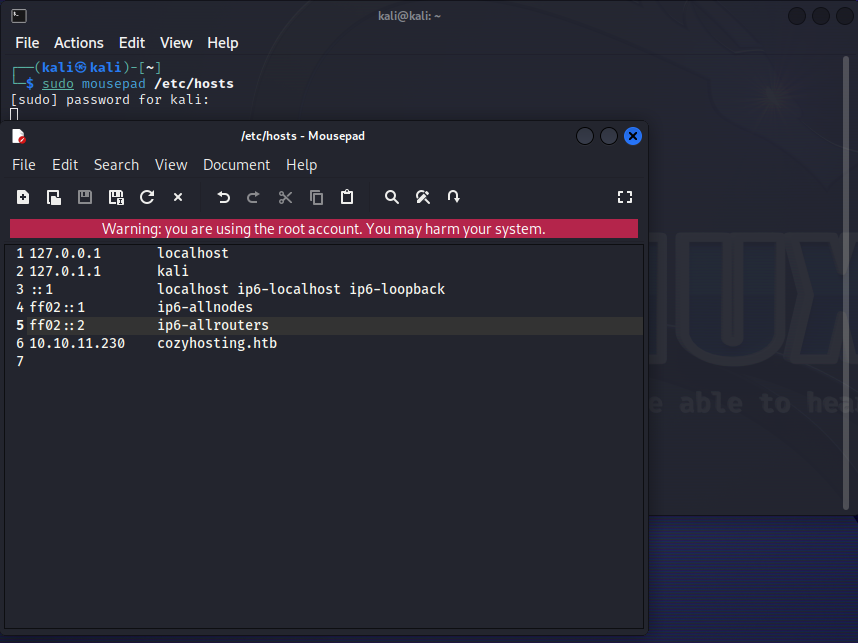Click the Find and Replace toolbar icon

pos(423,197)
